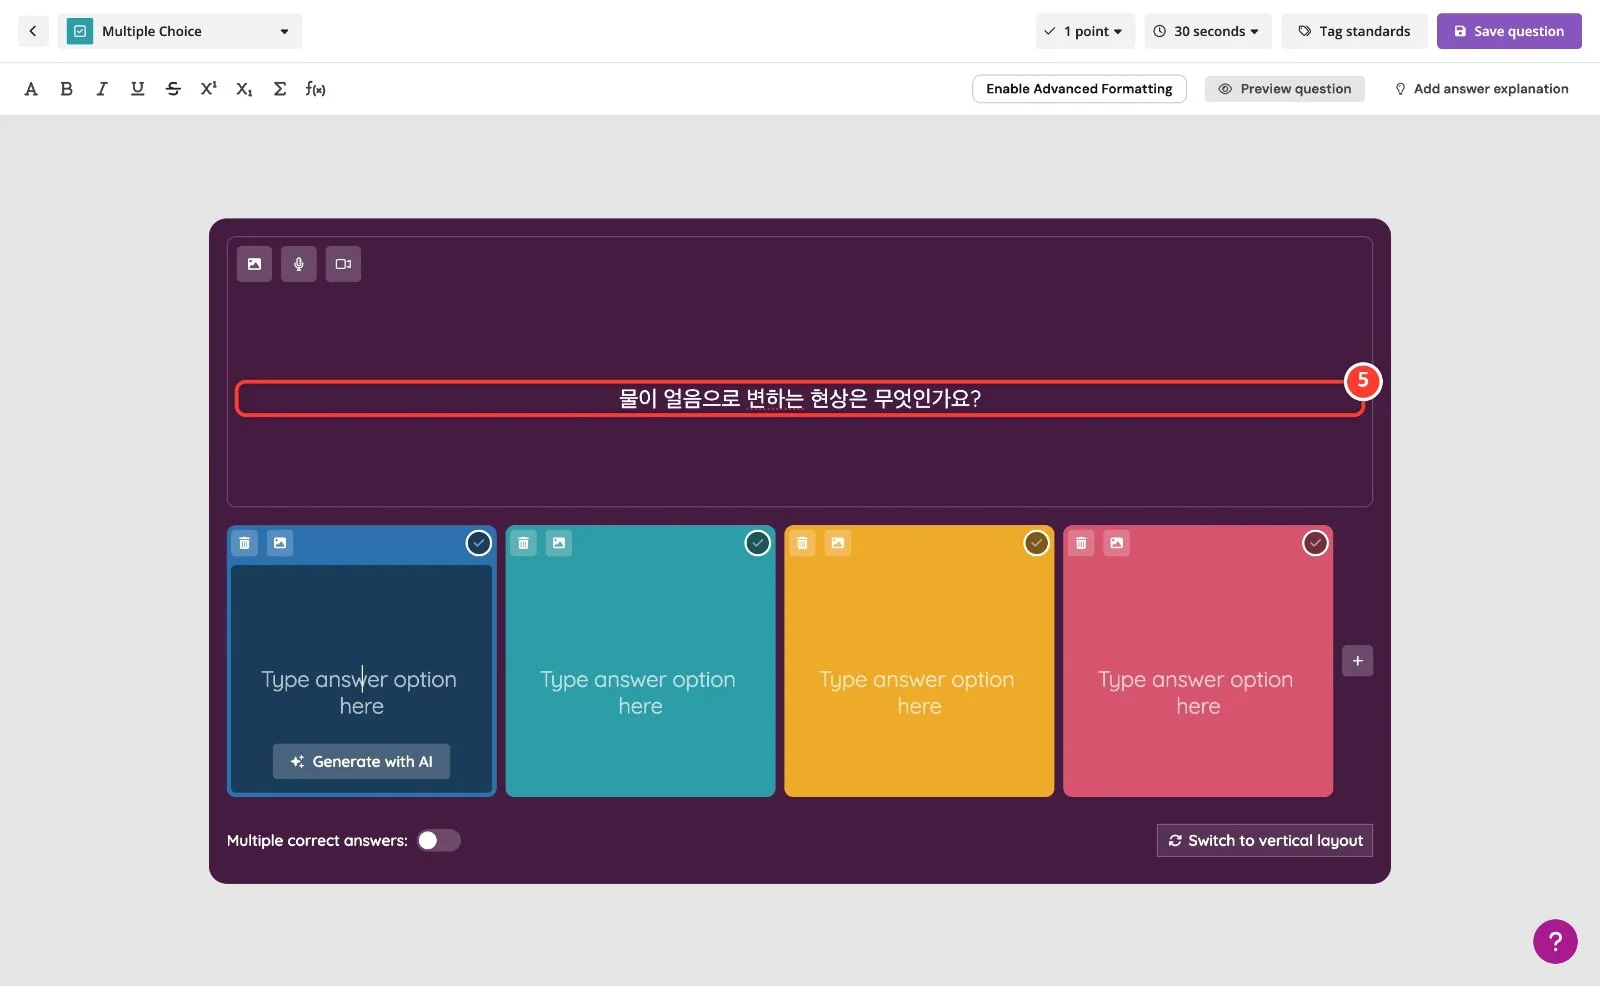Switch to vertical layout
Screen dimensions: 1600x986
[1265, 841]
